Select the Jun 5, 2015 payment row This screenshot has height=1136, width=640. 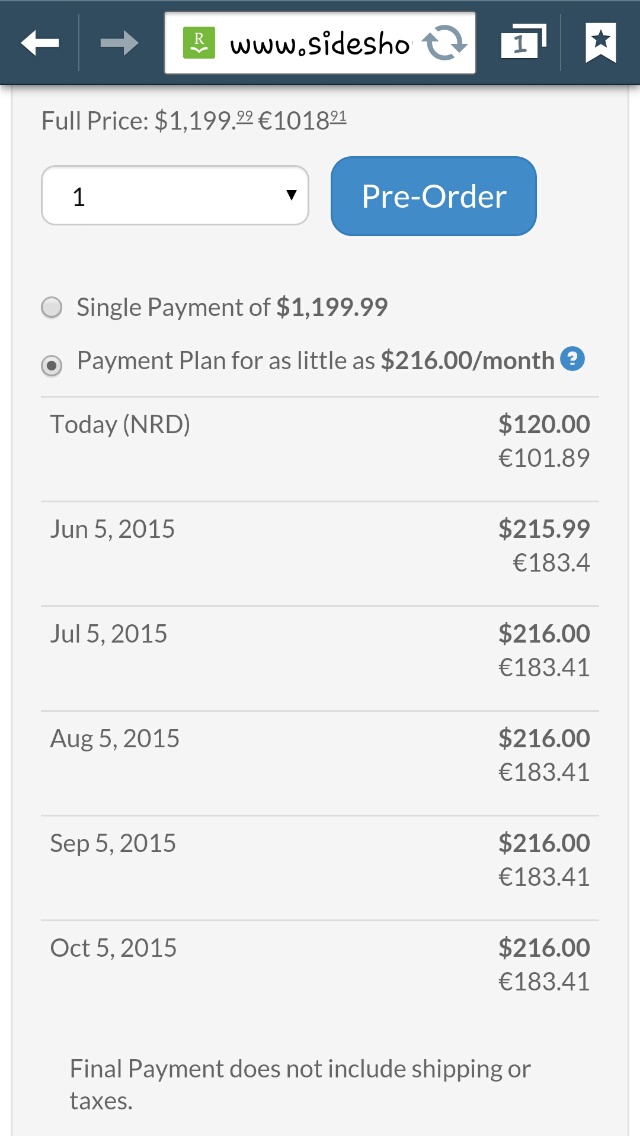pos(320,546)
